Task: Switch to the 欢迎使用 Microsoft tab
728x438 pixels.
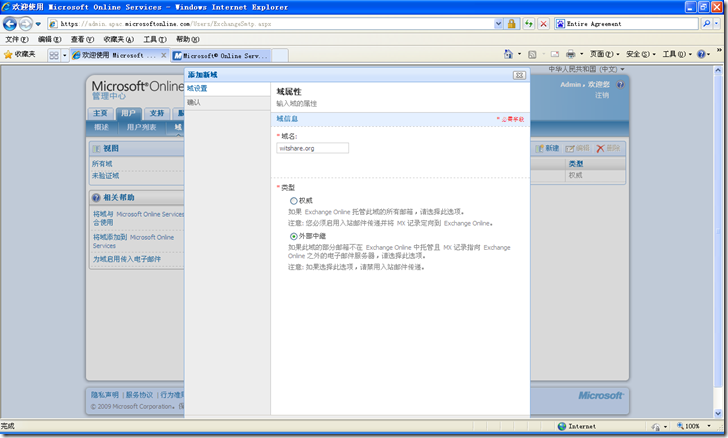Action: click(x=114, y=55)
